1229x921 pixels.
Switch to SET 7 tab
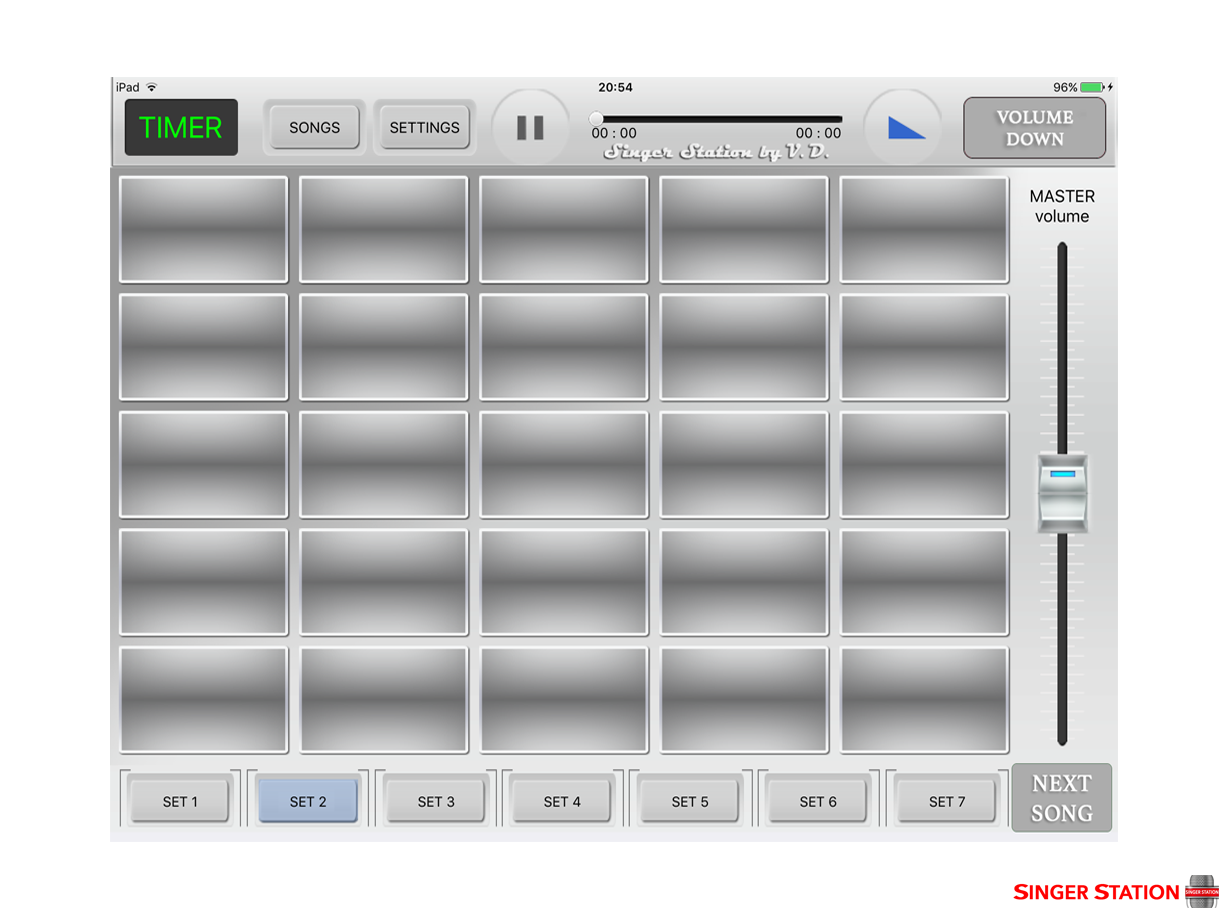tap(947, 801)
